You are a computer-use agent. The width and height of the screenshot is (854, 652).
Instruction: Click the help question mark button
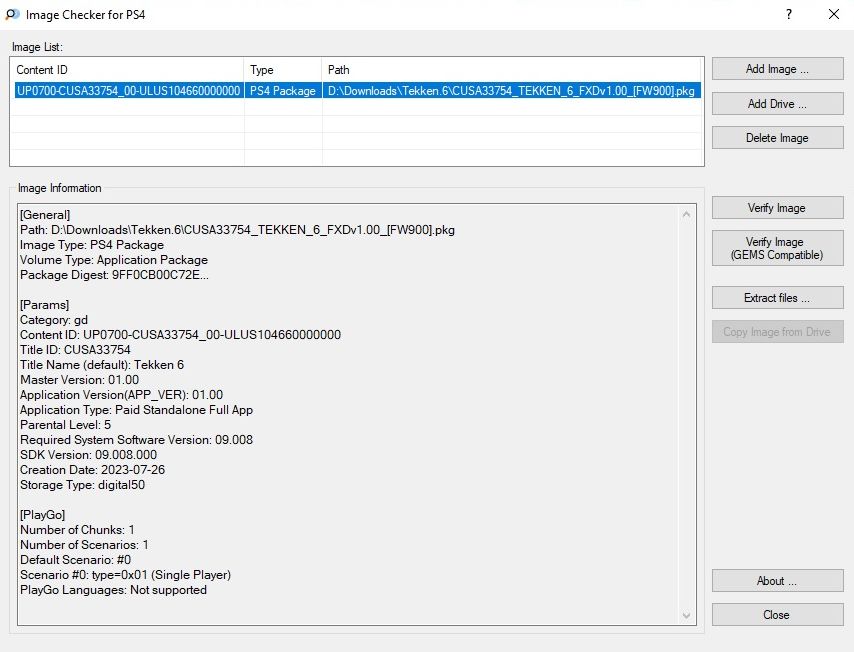point(789,14)
